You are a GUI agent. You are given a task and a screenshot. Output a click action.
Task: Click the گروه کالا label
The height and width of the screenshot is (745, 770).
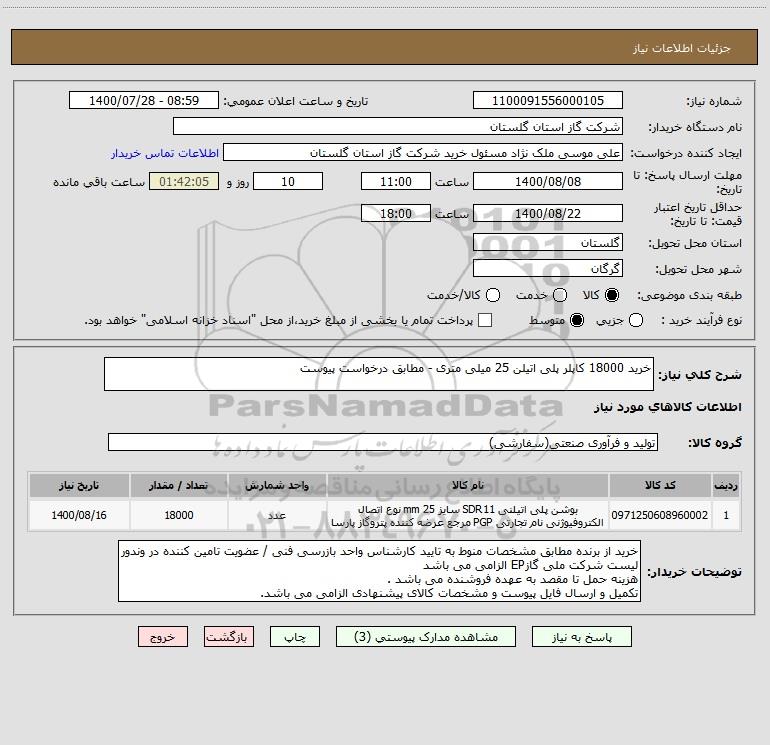[x=715, y=443]
